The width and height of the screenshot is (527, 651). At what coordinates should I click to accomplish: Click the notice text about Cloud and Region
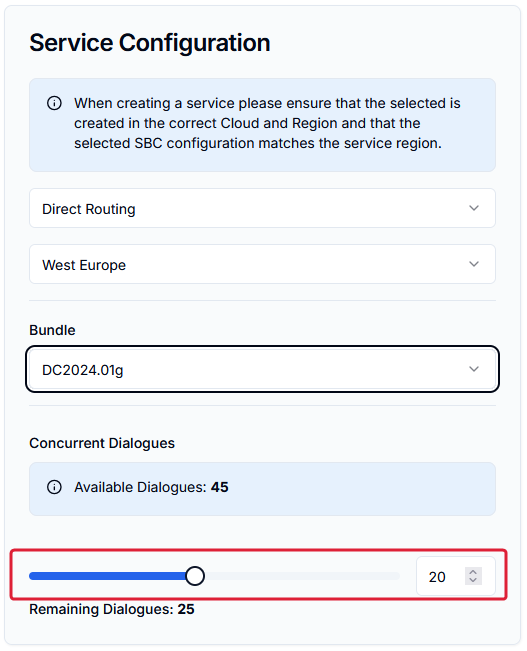click(x=267, y=123)
